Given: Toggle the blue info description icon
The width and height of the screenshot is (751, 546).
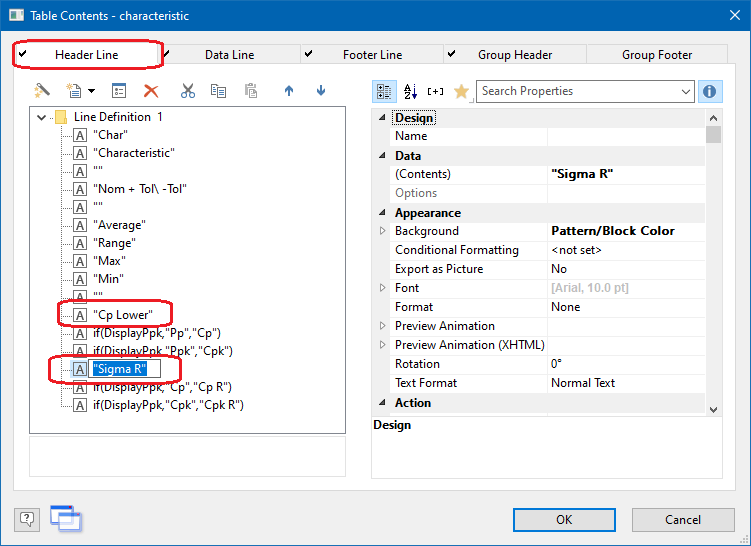Looking at the screenshot, I should click(x=710, y=91).
